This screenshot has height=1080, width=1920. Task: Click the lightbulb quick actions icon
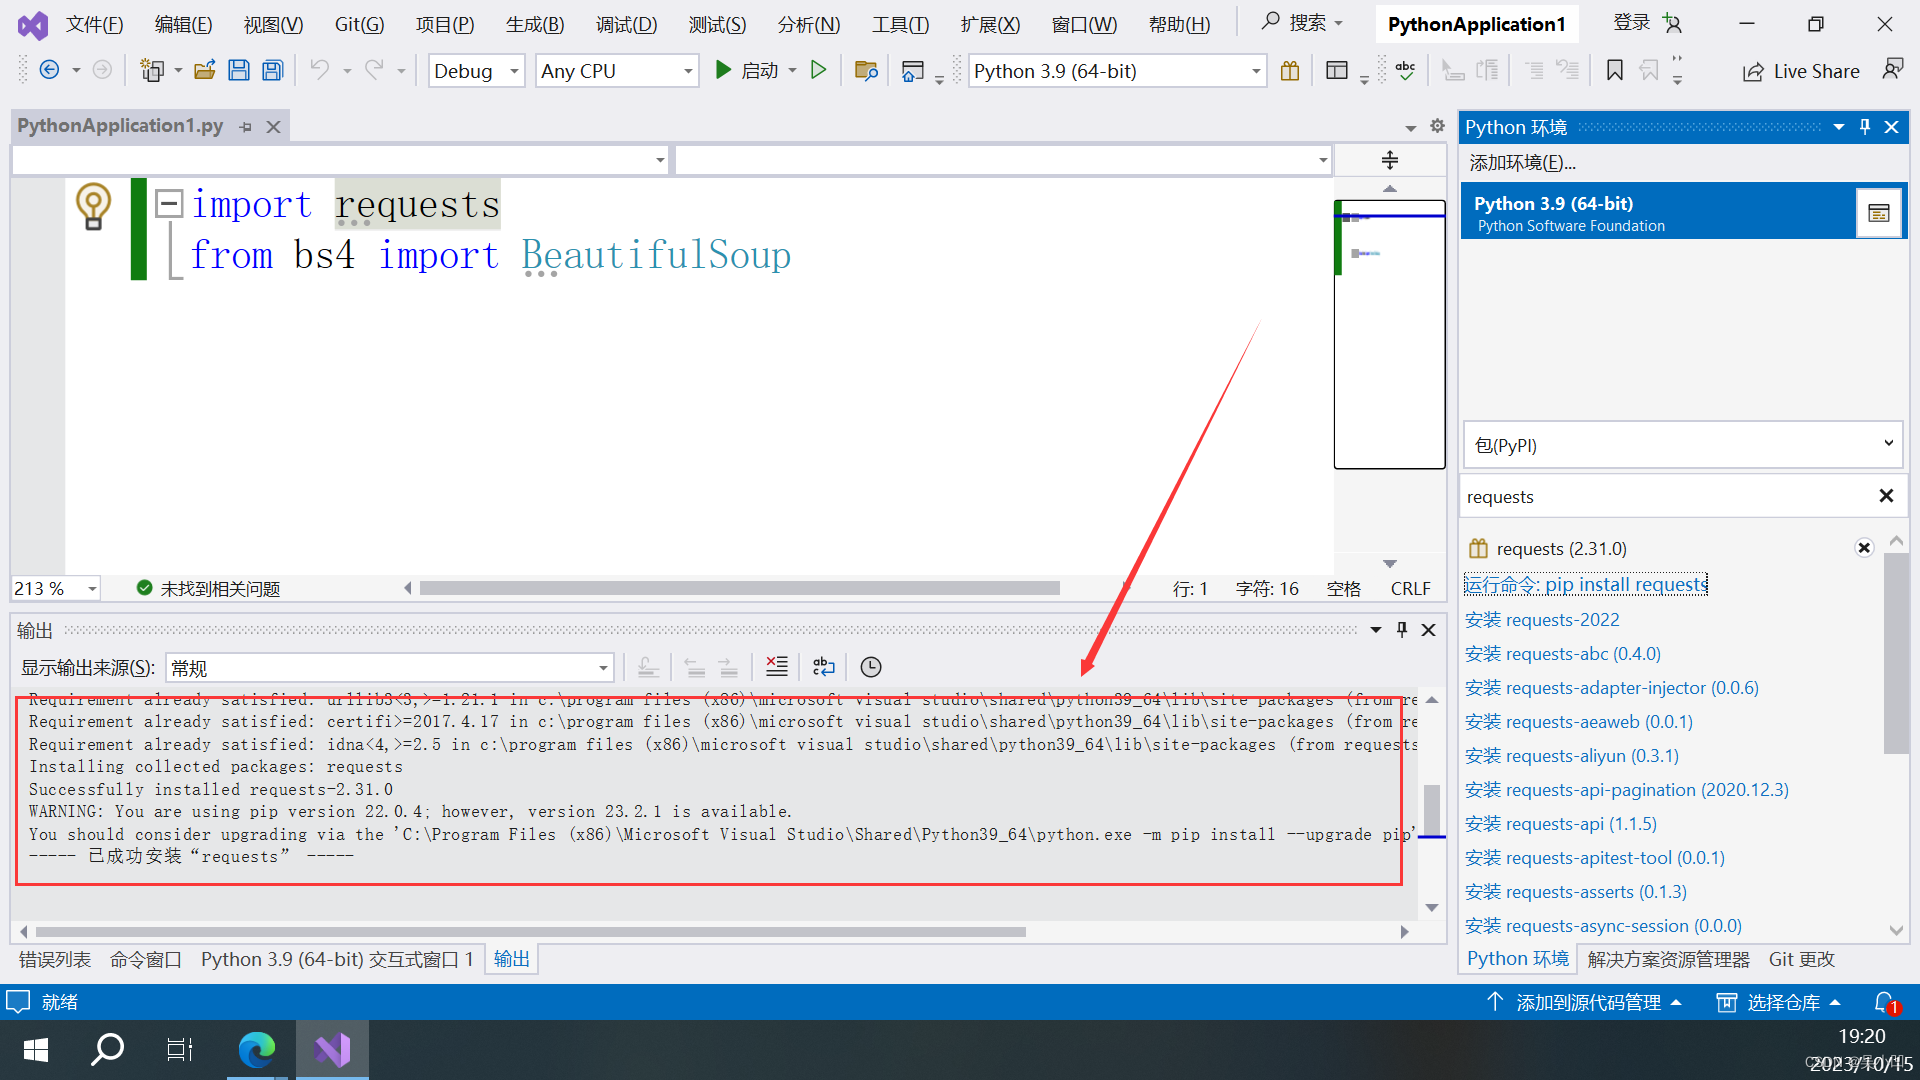(x=93, y=206)
